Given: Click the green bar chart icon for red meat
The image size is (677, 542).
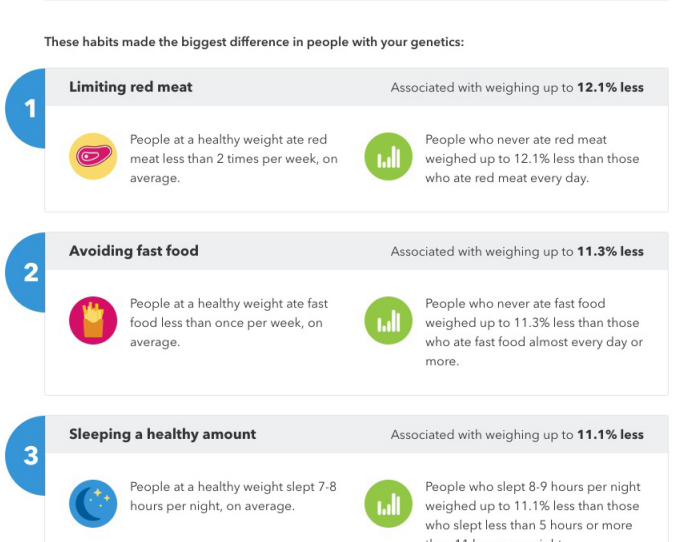Looking at the screenshot, I should [x=389, y=156].
